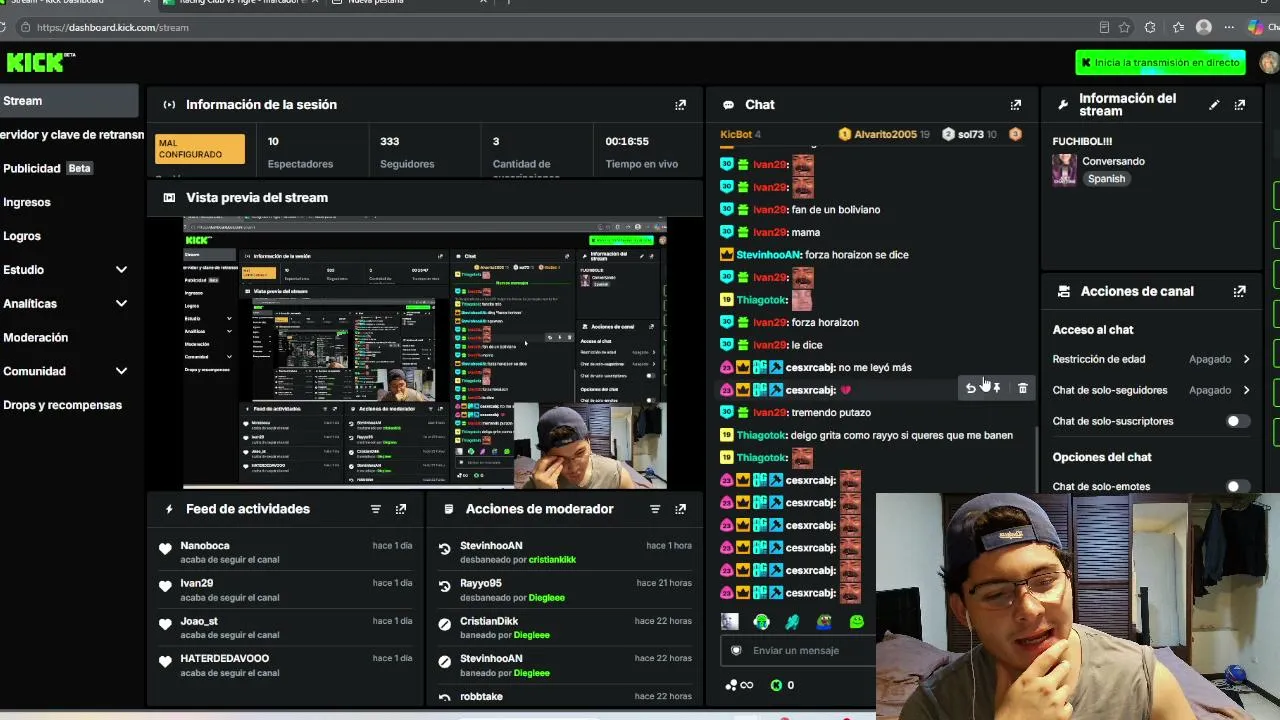Screen dimensions: 1280x720
Task: Open the browser settings and more menu
Action: (1230, 27)
